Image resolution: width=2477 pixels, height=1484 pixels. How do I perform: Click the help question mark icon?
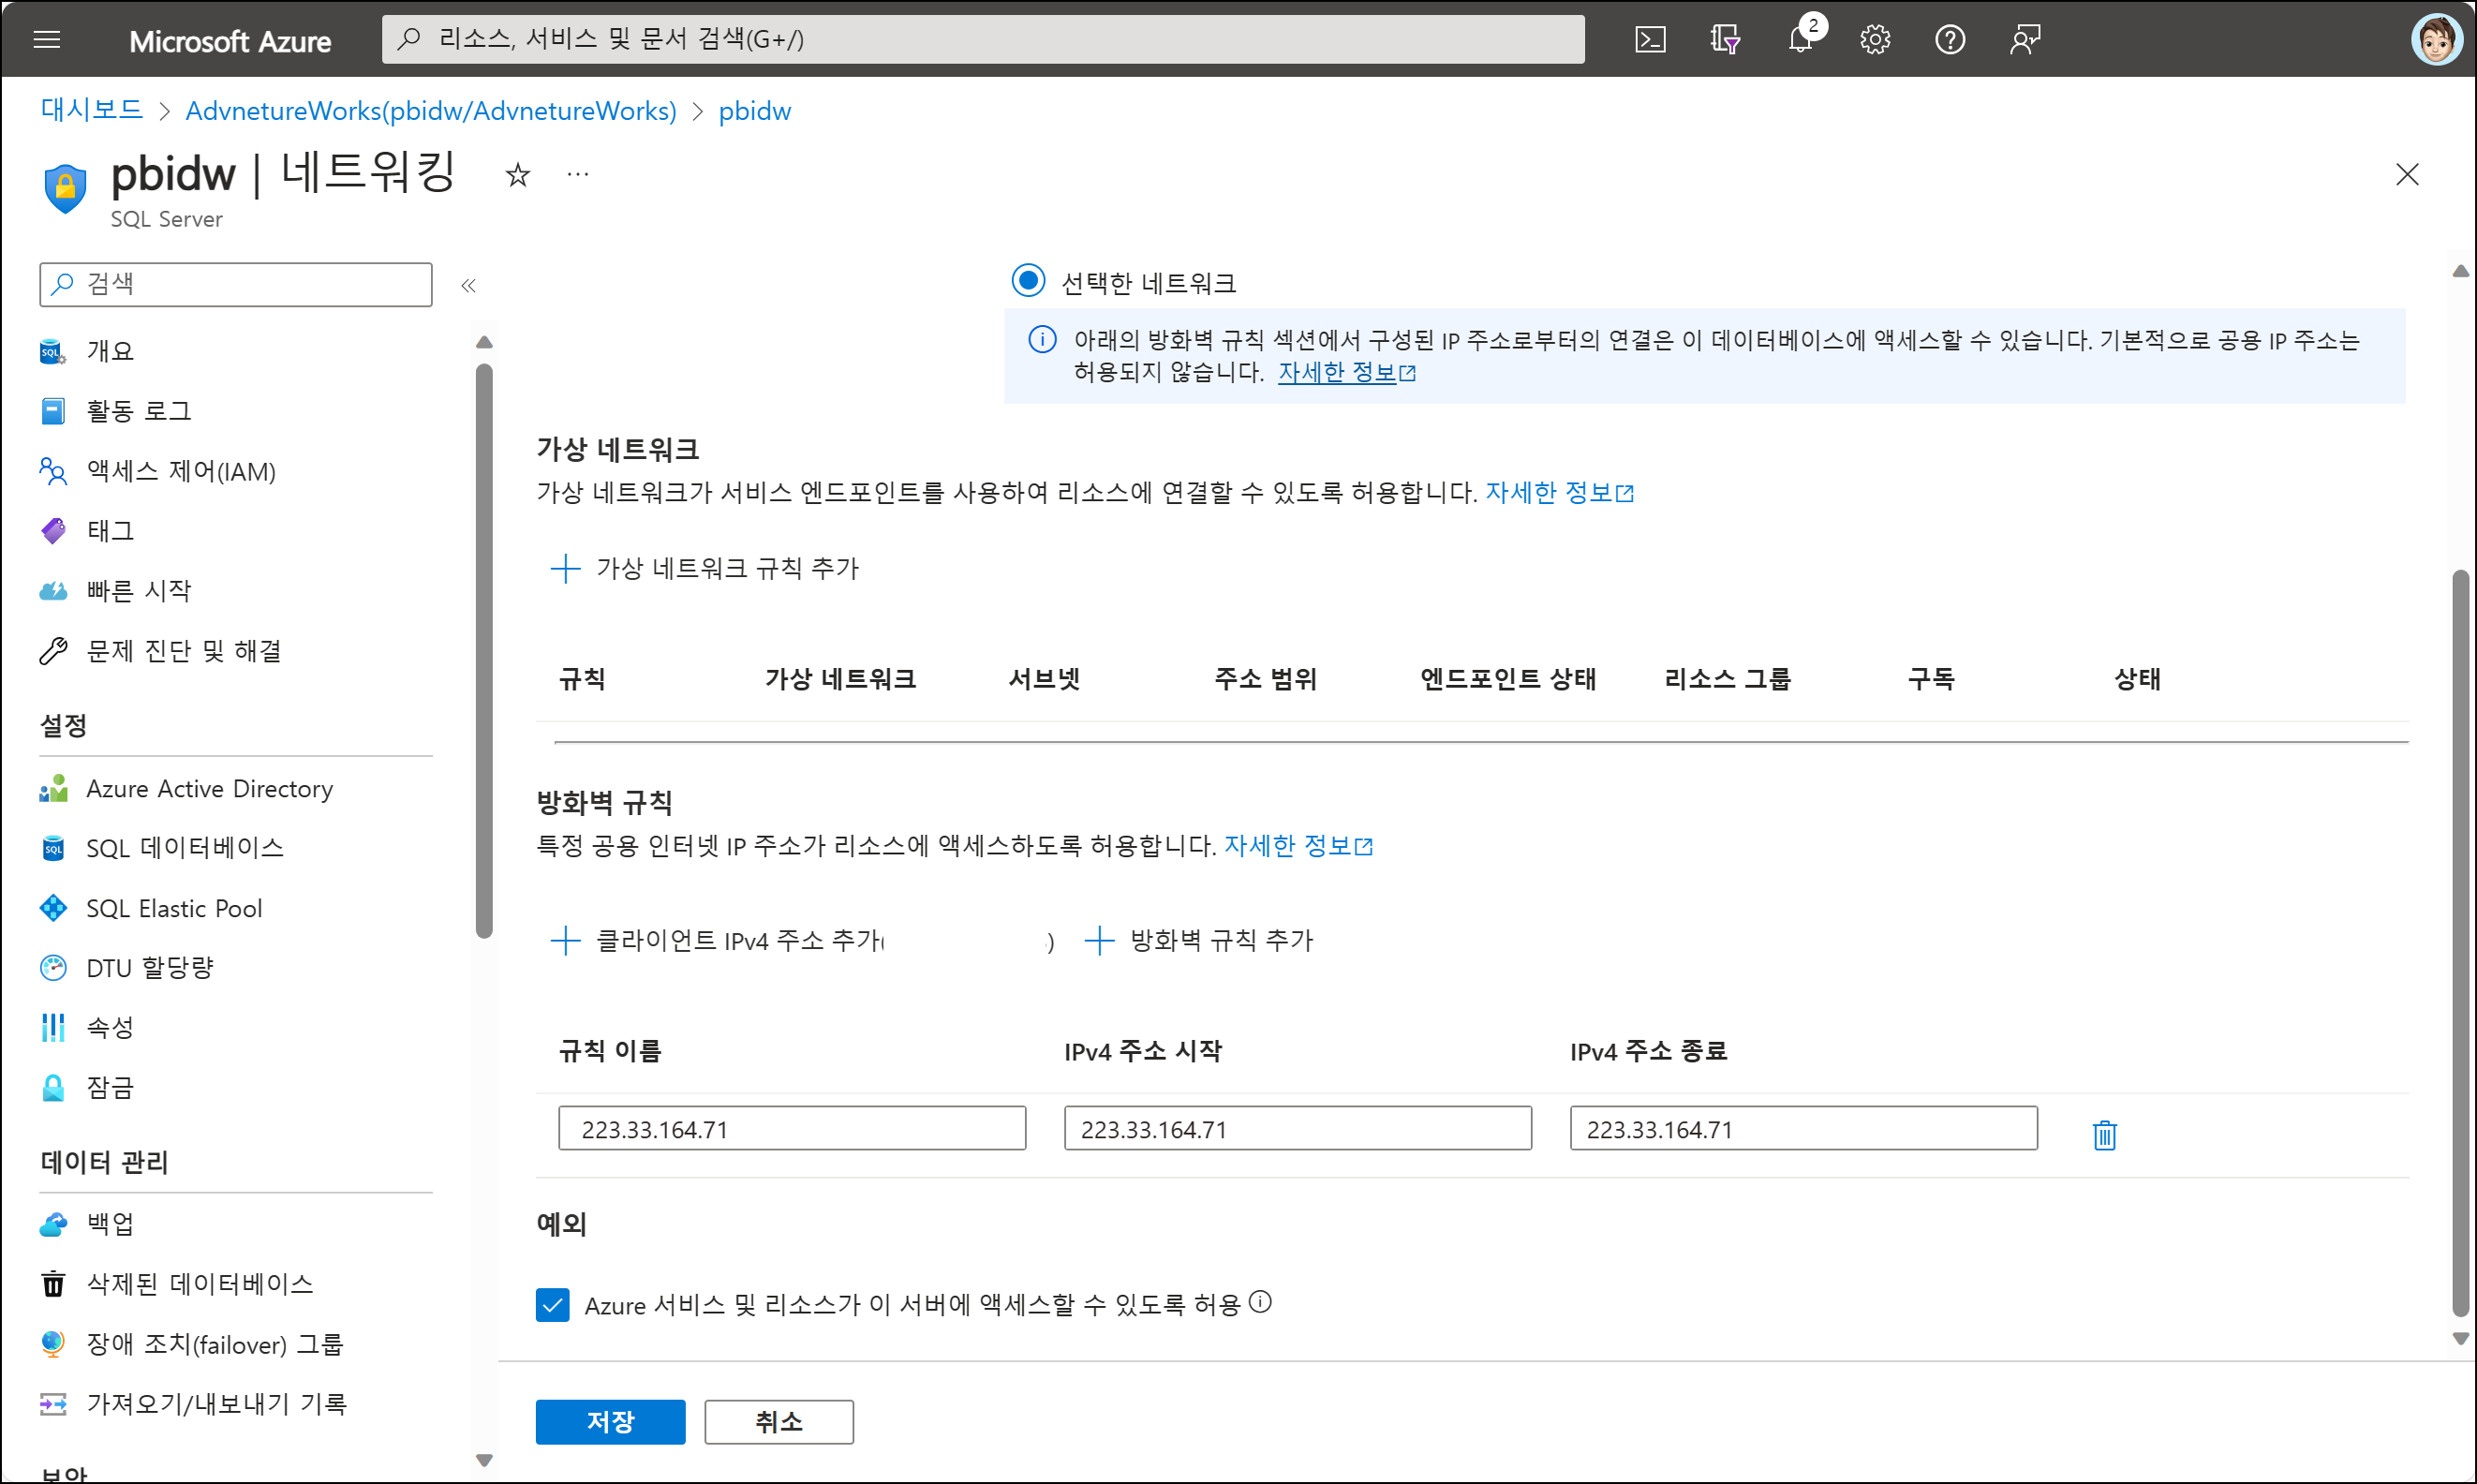pos(1949,40)
